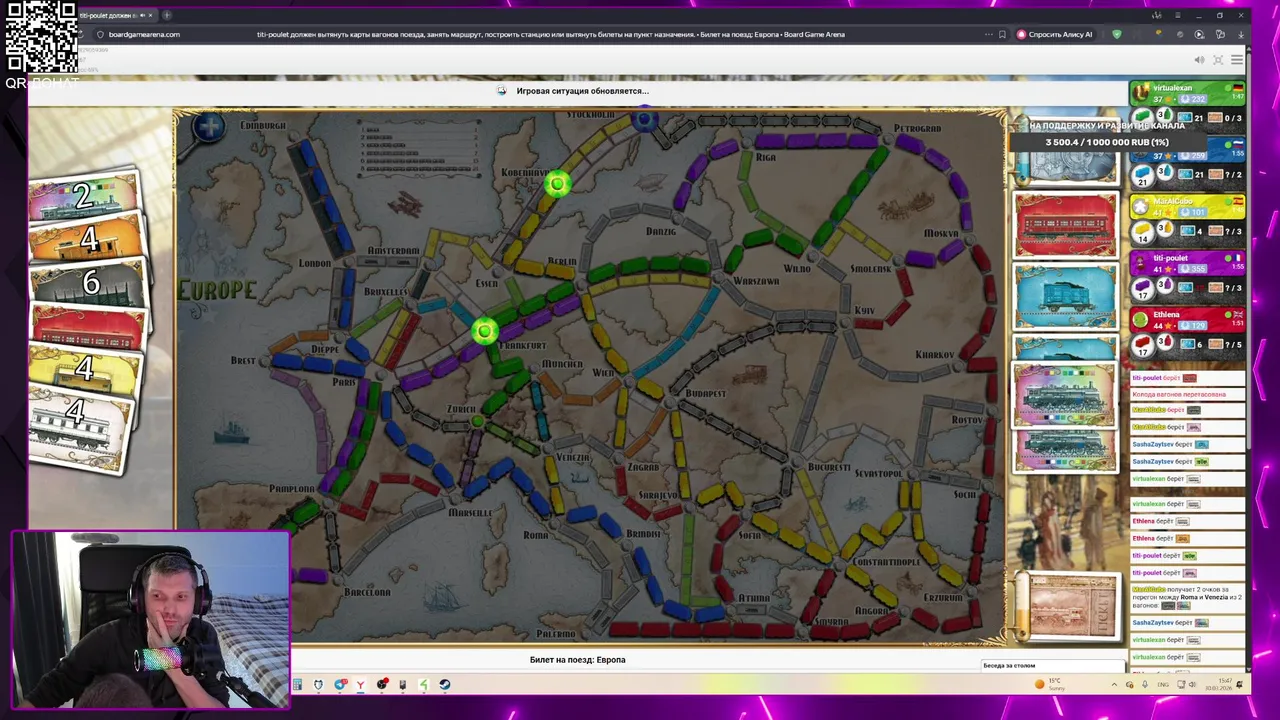Click the 'Беседа за столом' chat field
This screenshot has width=1280, height=720.
(1053, 665)
